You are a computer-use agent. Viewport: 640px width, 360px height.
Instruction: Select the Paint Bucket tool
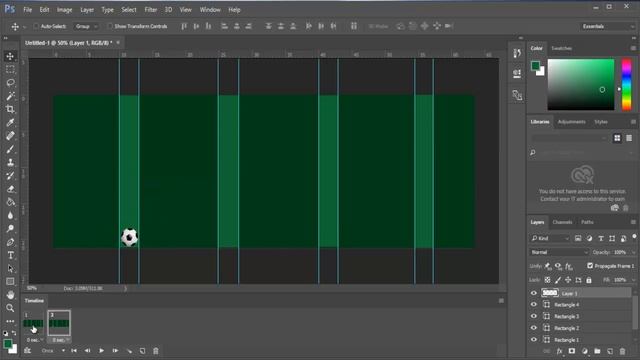pos(10,202)
